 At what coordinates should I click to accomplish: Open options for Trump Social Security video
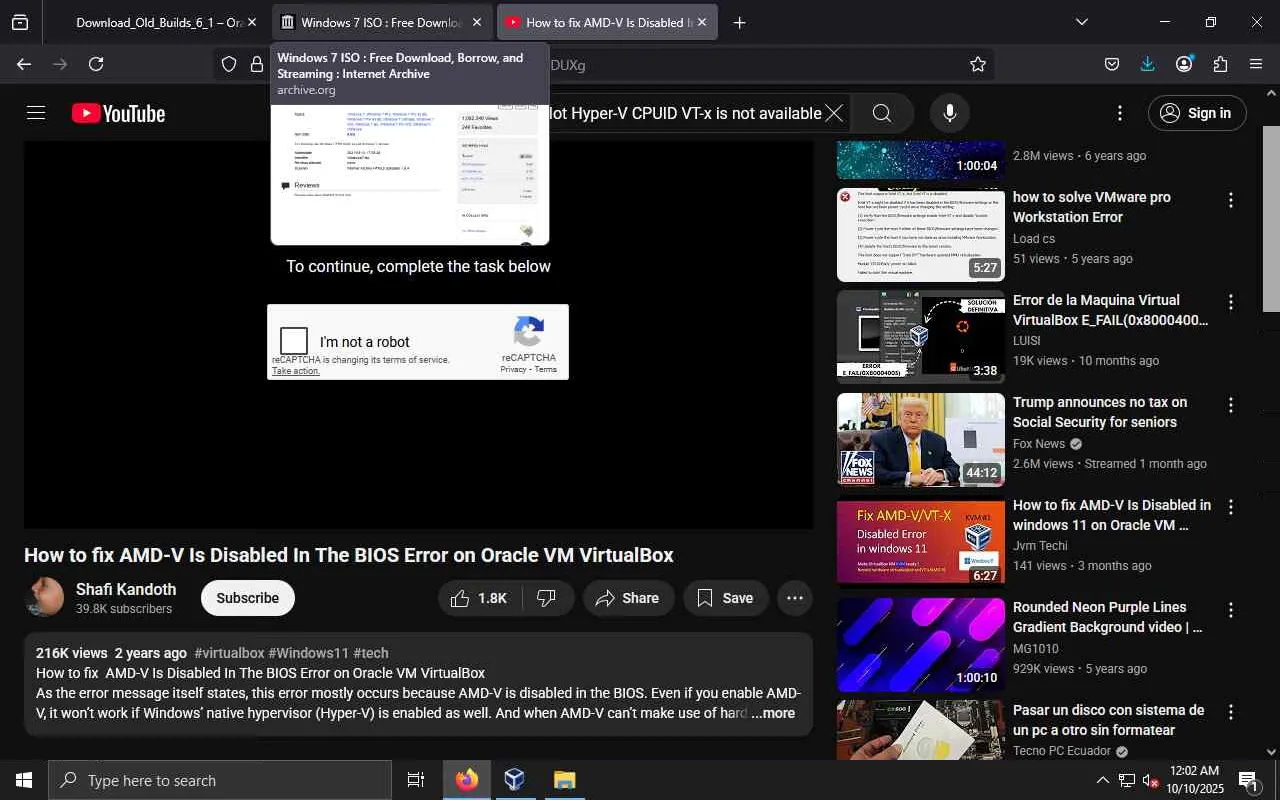(1231, 405)
